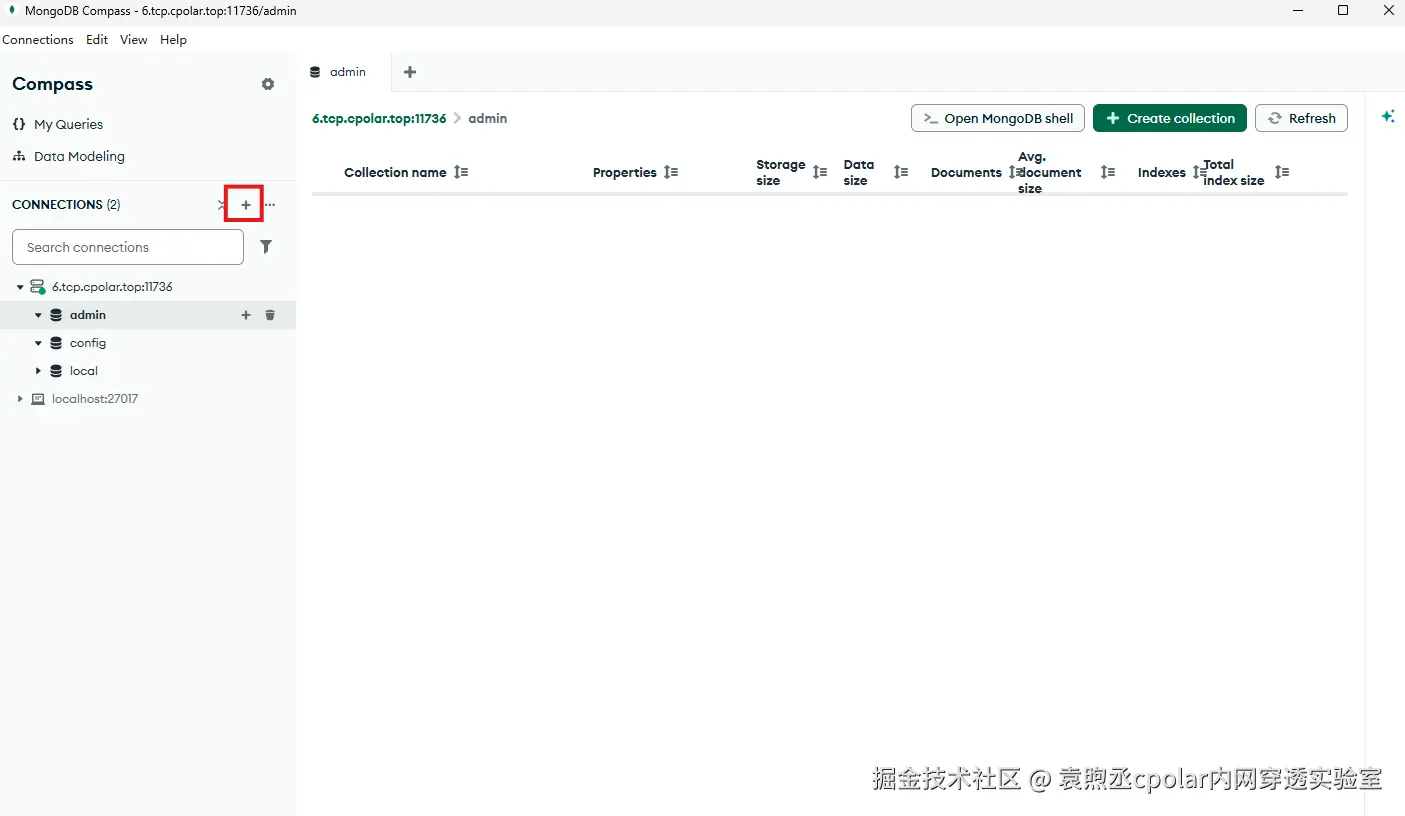The width and height of the screenshot is (1405, 816).
Task: Expand the localhost:27017 connection
Action: click(x=20, y=399)
